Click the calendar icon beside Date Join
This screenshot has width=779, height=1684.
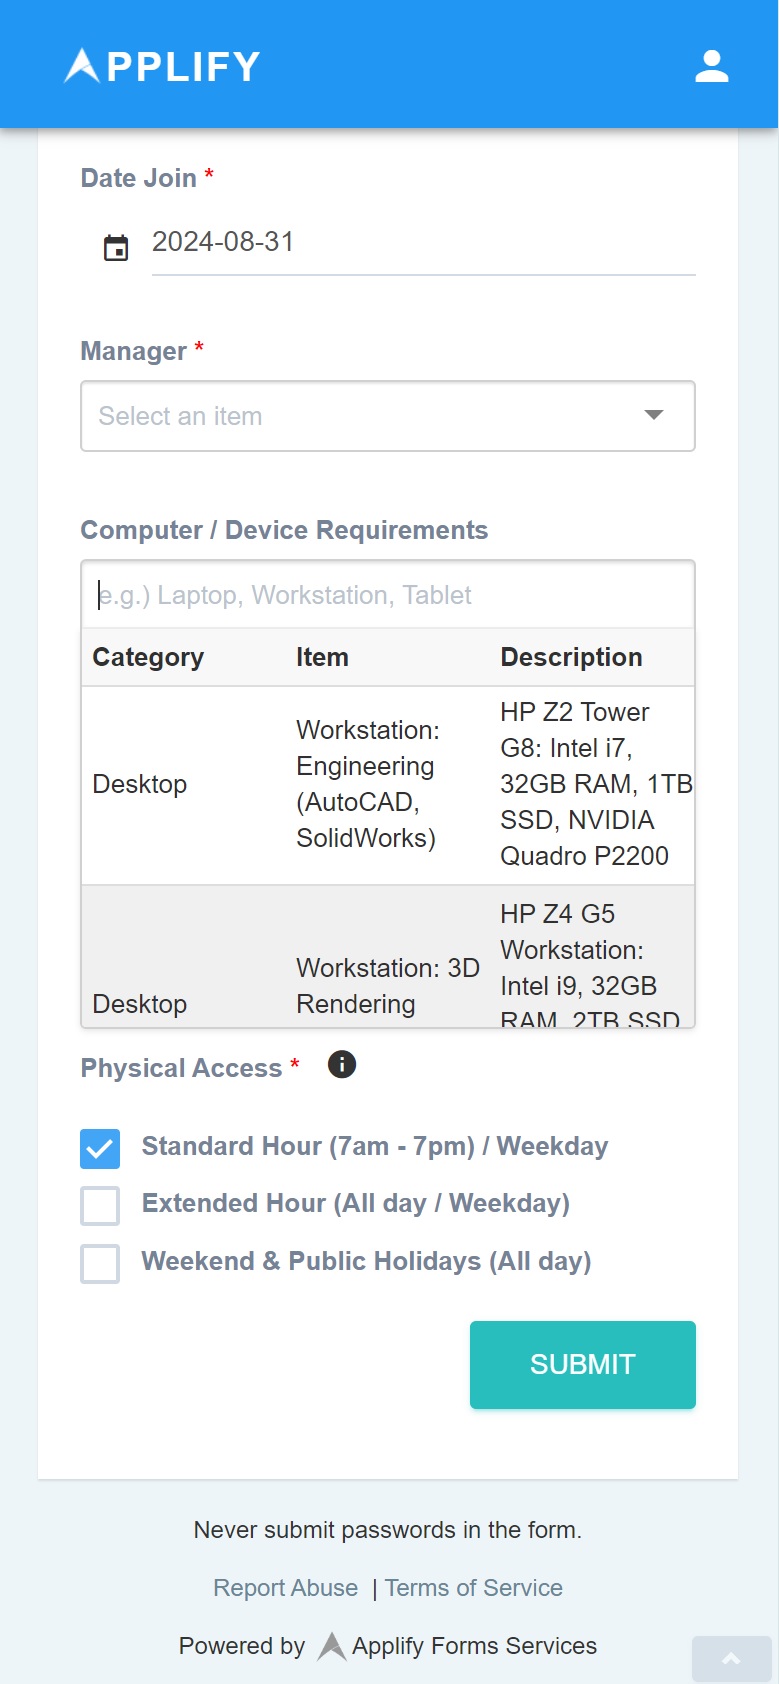click(x=116, y=247)
